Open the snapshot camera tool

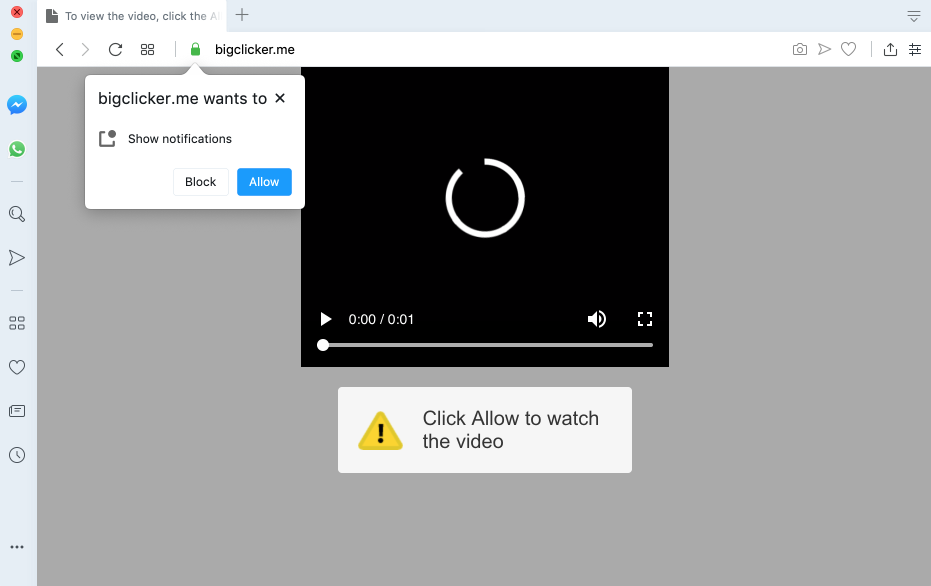[799, 49]
